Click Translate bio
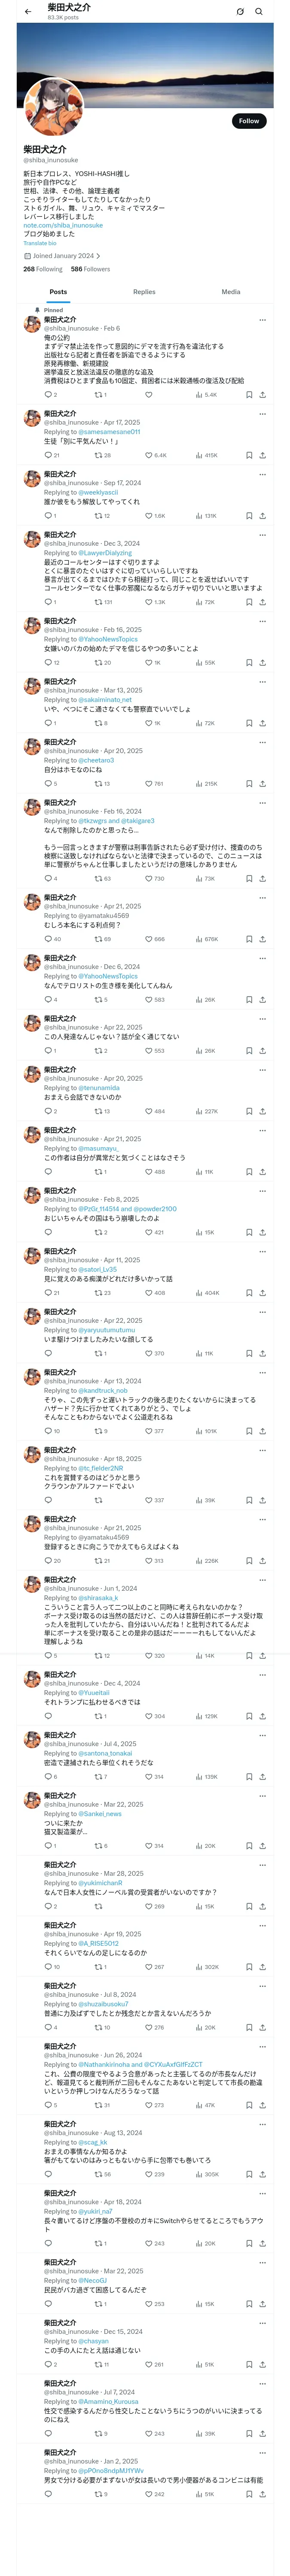The image size is (290, 2576). pyautogui.click(x=40, y=243)
